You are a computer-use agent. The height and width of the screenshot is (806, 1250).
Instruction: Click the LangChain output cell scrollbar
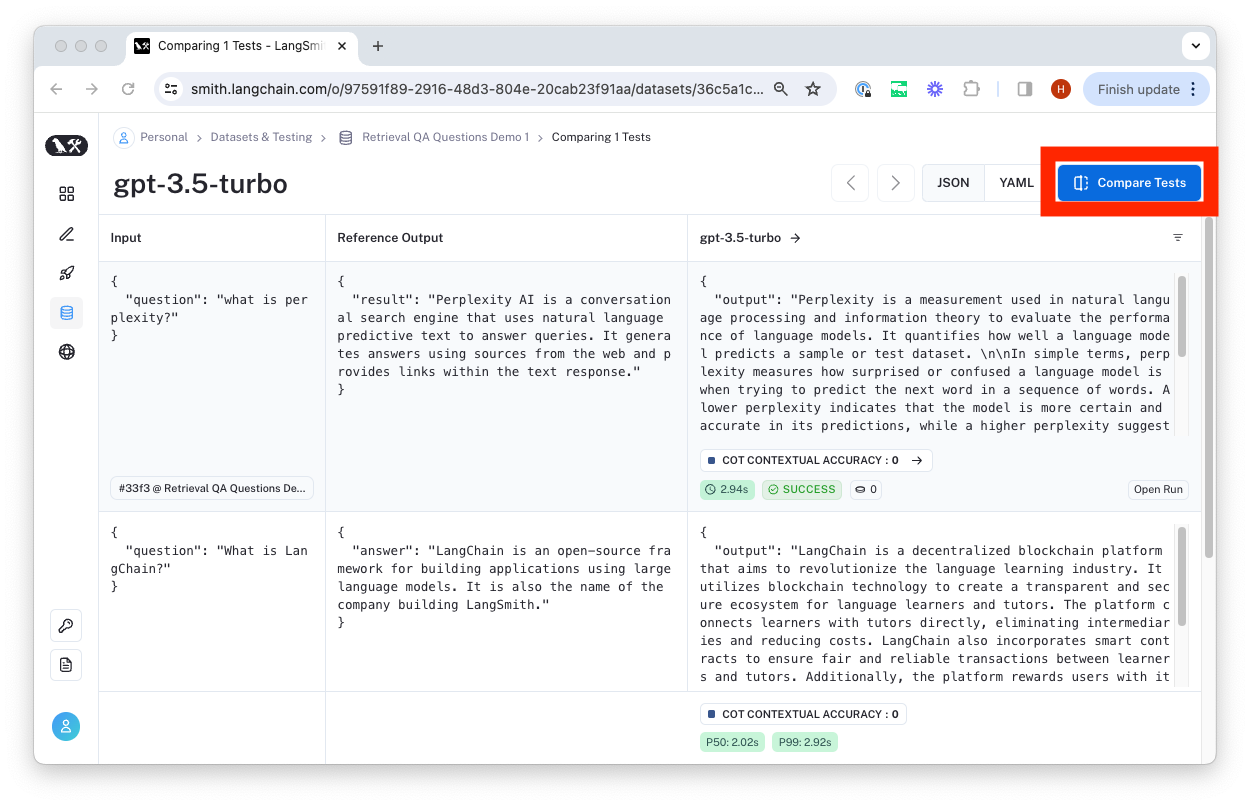pyautogui.click(x=1182, y=577)
